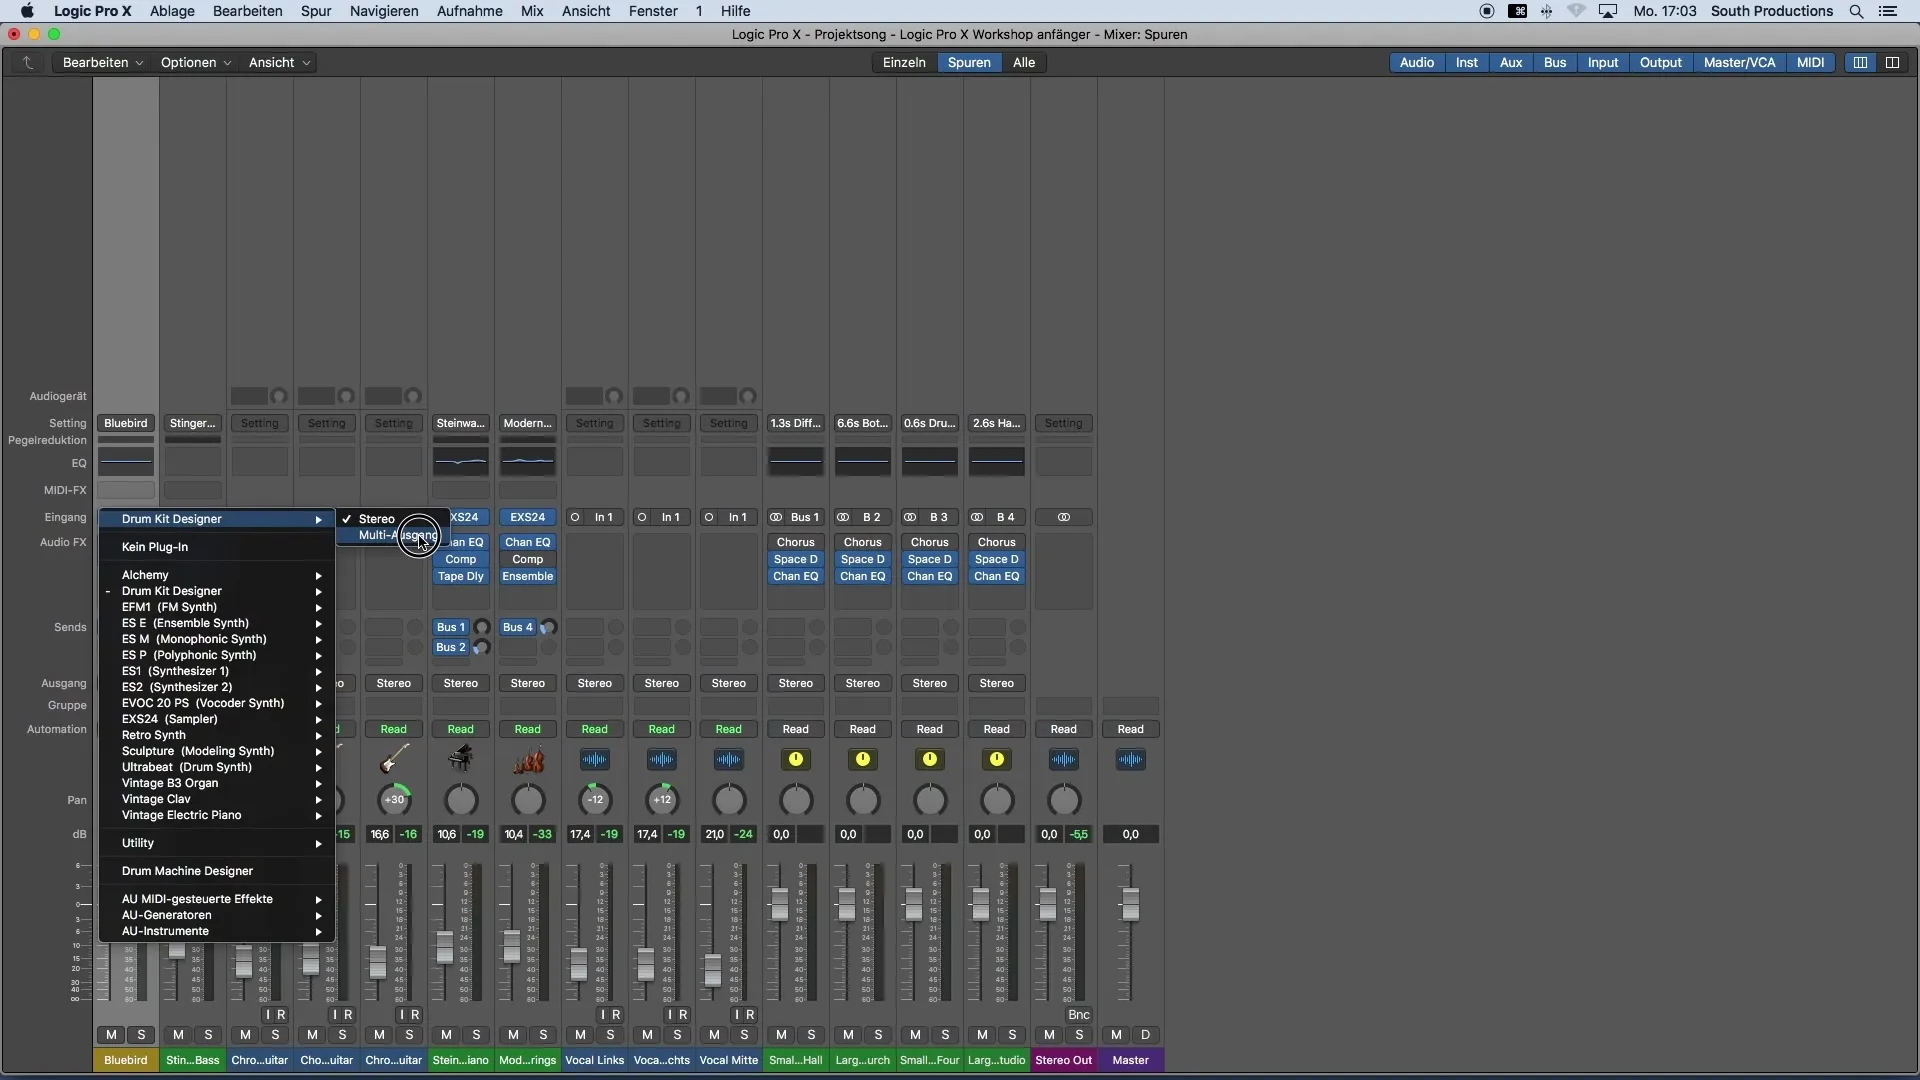The width and height of the screenshot is (1920, 1080).
Task: Click the Bus 1 send level knob
Action: tap(482, 628)
